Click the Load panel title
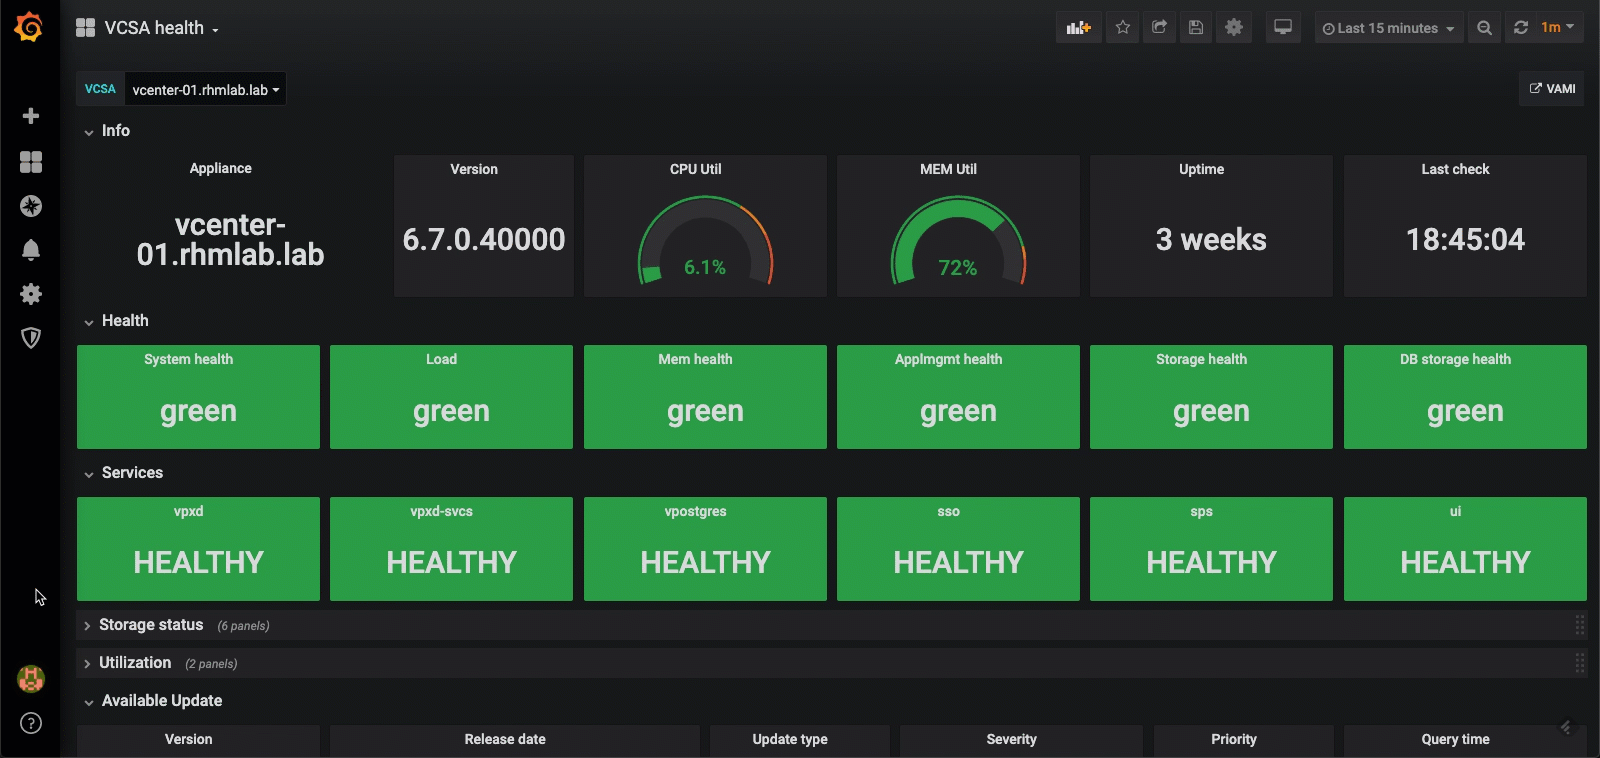The height and width of the screenshot is (758, 1600). (442, 359)
